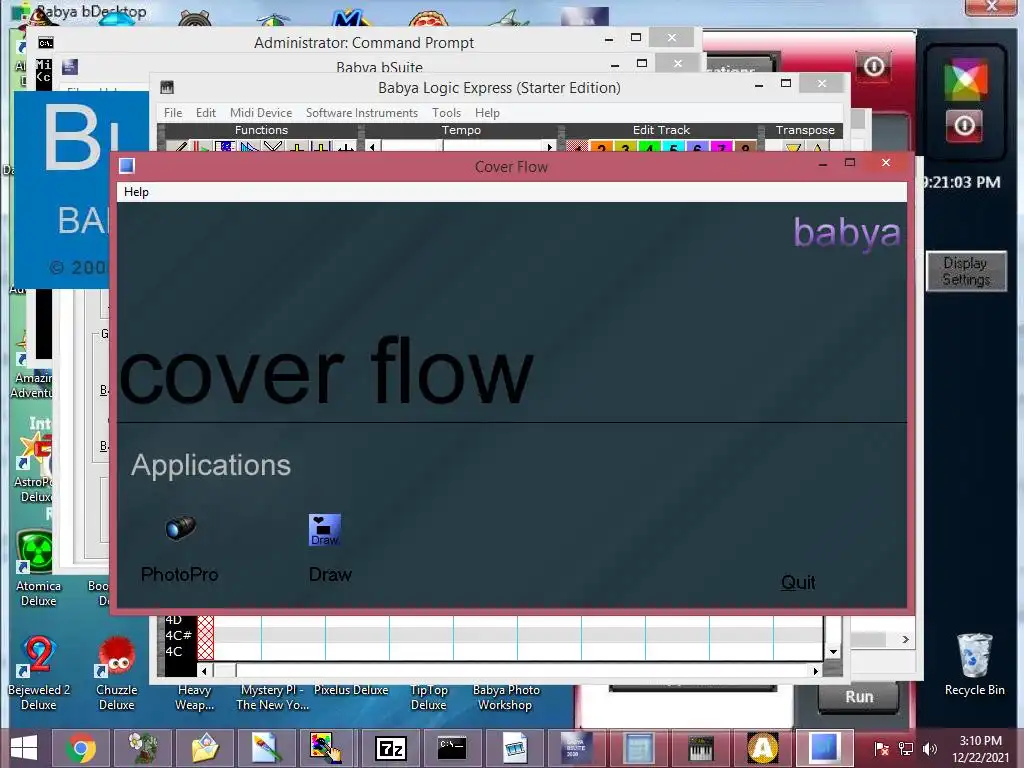Image resolution: width=1024 pixels, height=768 pixels.
Task: Click the active Cover Flow taskbar icon
Action: [x=825, y=748]
